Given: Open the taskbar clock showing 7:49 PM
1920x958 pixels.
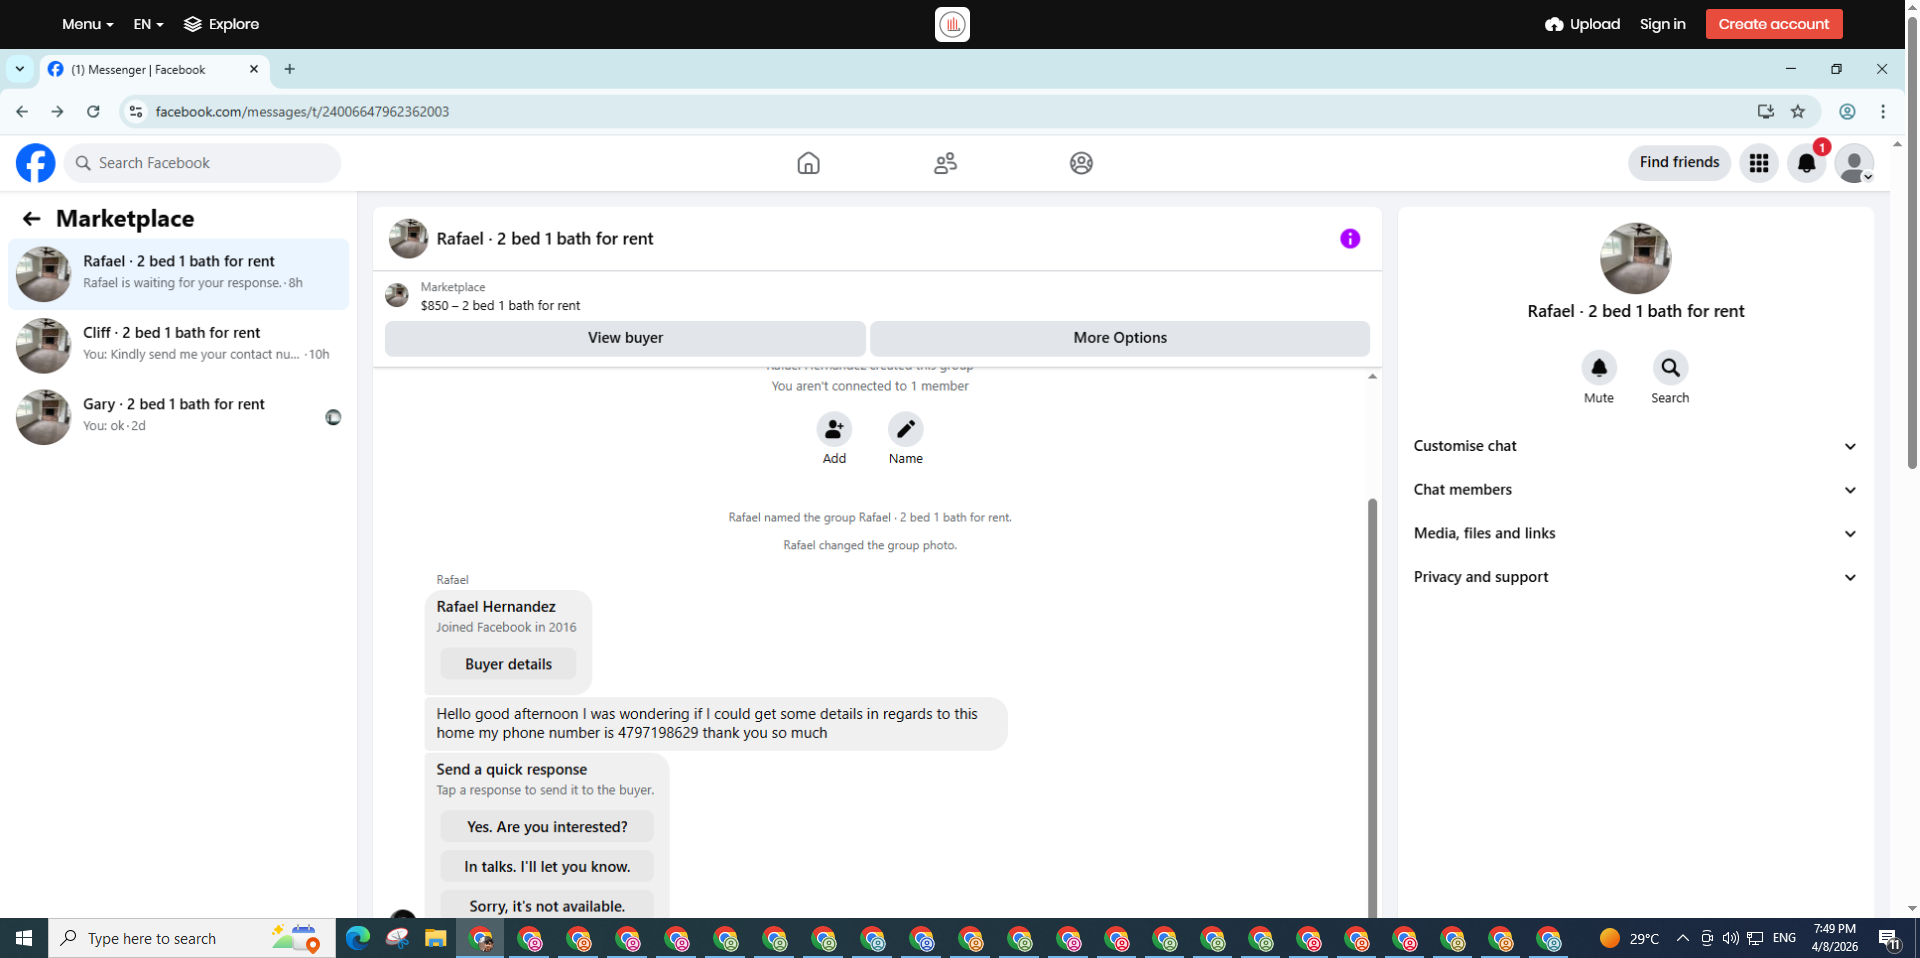Looking at the screenshot, I should [1834, 938].
